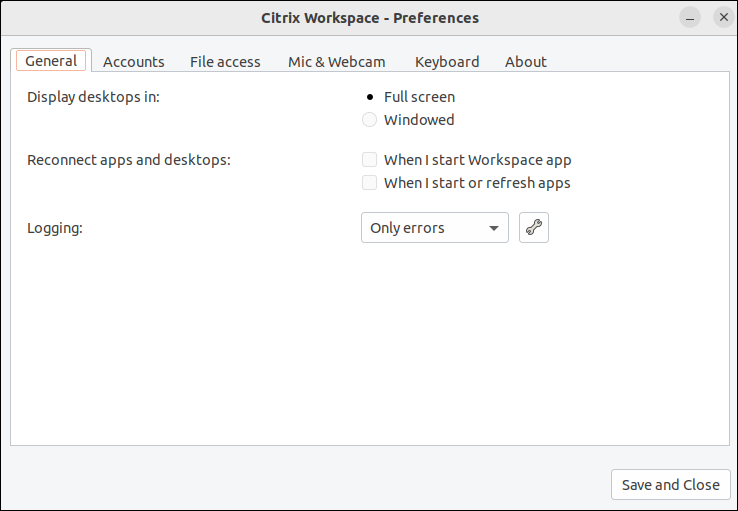Expand the Only errors logging dropdown

pos(435,228)
